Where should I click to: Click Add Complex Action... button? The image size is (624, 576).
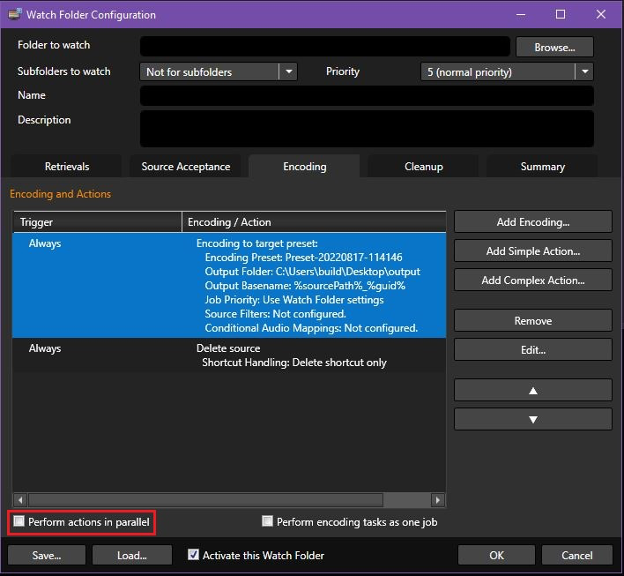coord(533,280)
